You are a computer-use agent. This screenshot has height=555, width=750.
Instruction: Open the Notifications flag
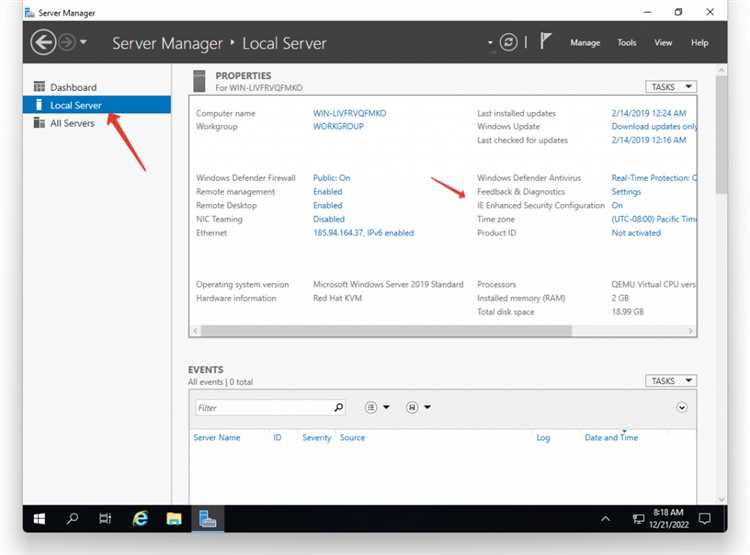tap(546, 41)
